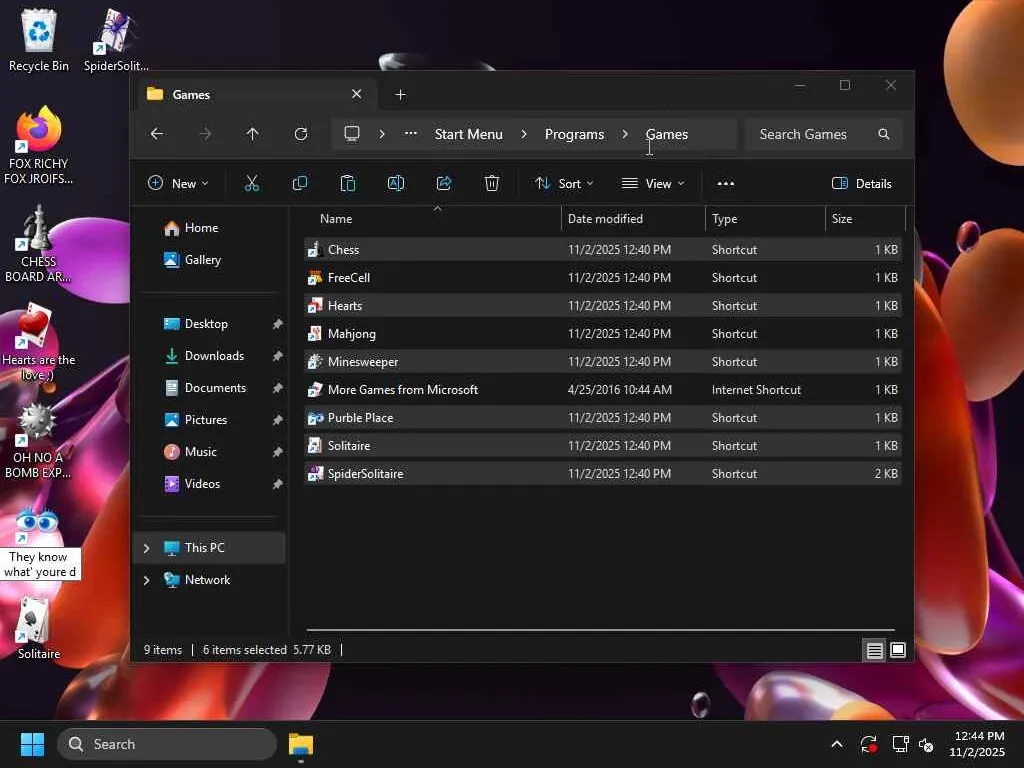Click the horizontal scrollbar in file list
1024x768 pixels.
[x=600, y=630]
